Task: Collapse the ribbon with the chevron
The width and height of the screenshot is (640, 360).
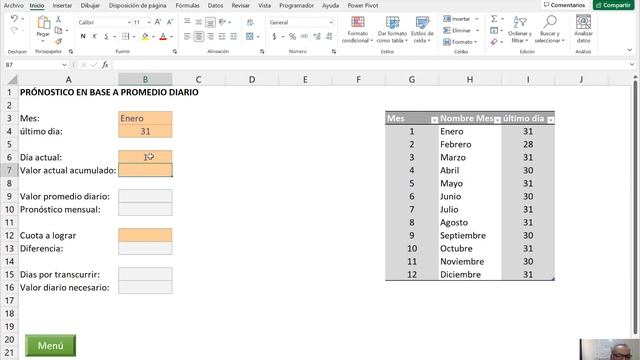Action: click(x=629, y=50)
